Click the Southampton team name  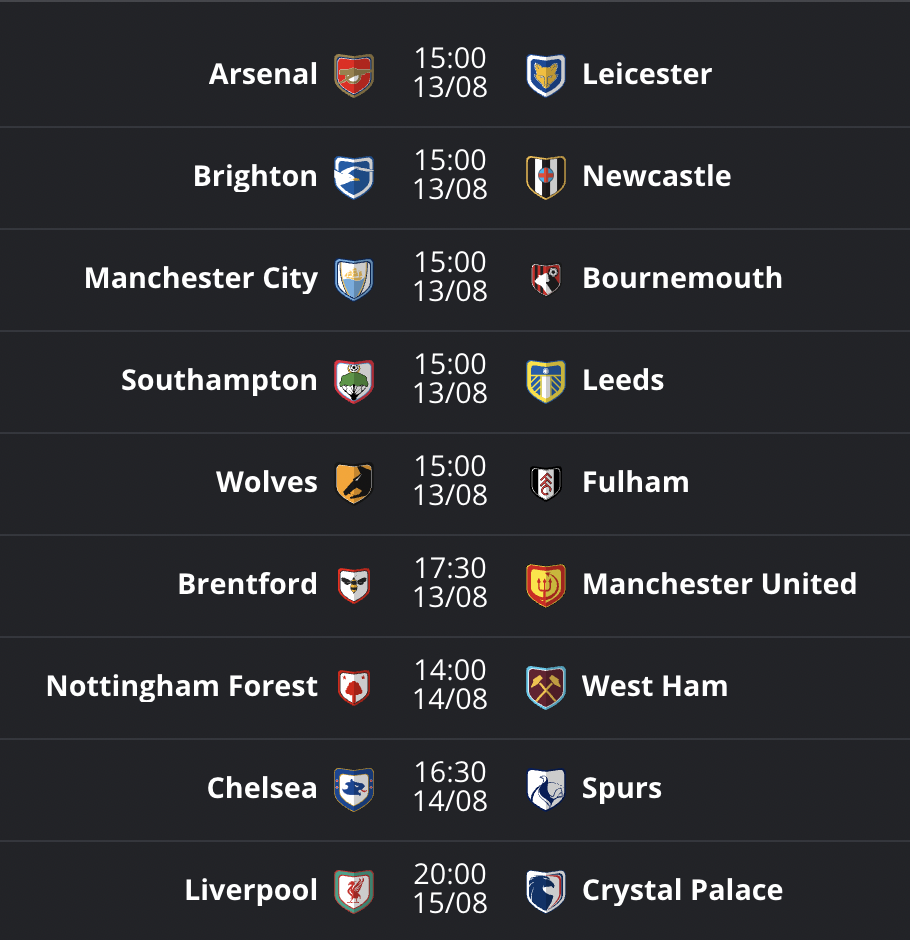click(219, 380)
